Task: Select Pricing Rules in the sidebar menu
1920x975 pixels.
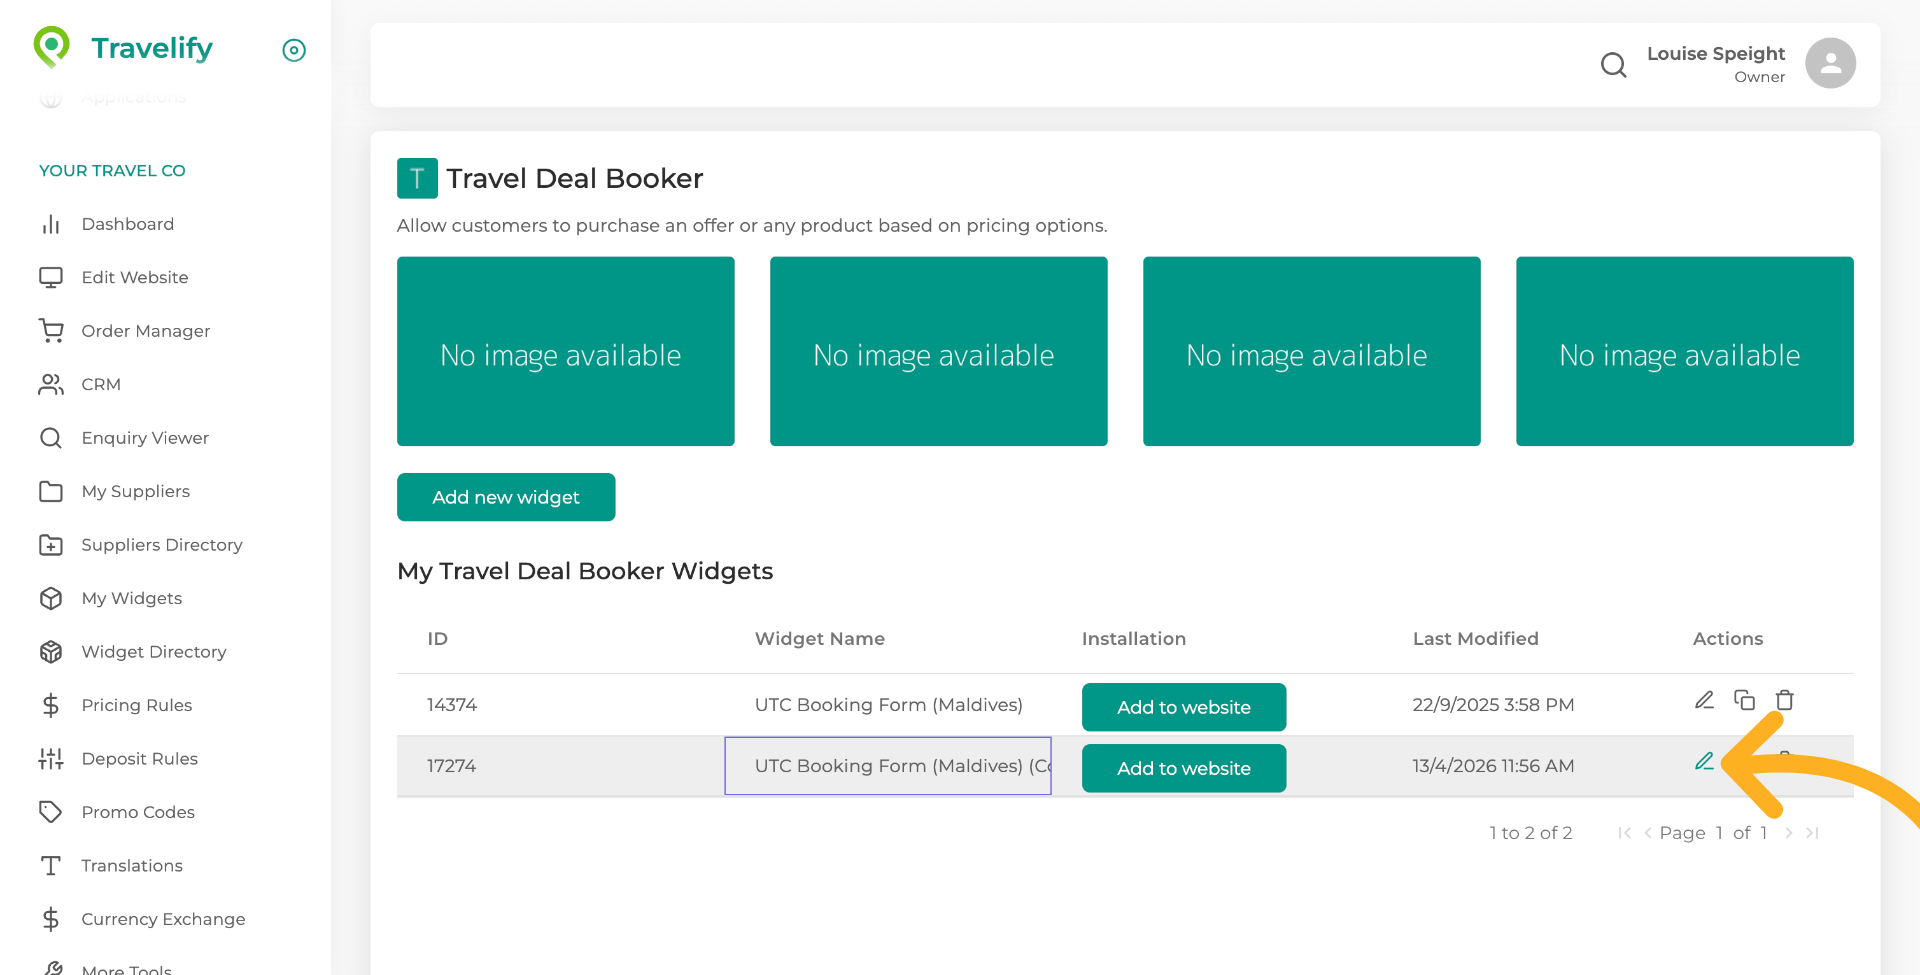Action: coord(137,705)
